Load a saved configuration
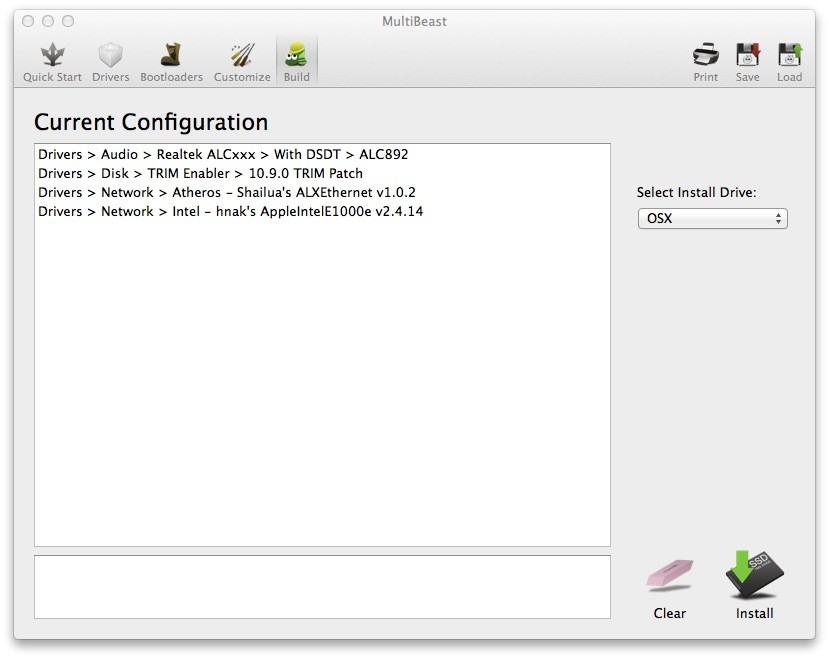The width and height of the screenshot is (829, 659). point(789,62)
